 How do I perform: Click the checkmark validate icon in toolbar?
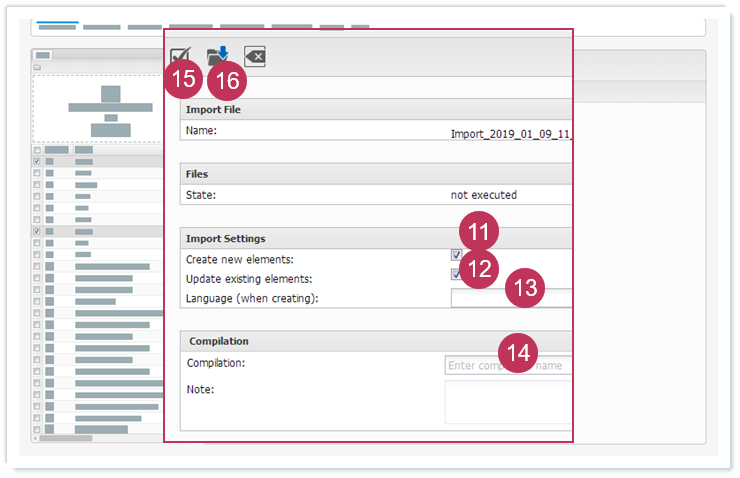(181, 57)
